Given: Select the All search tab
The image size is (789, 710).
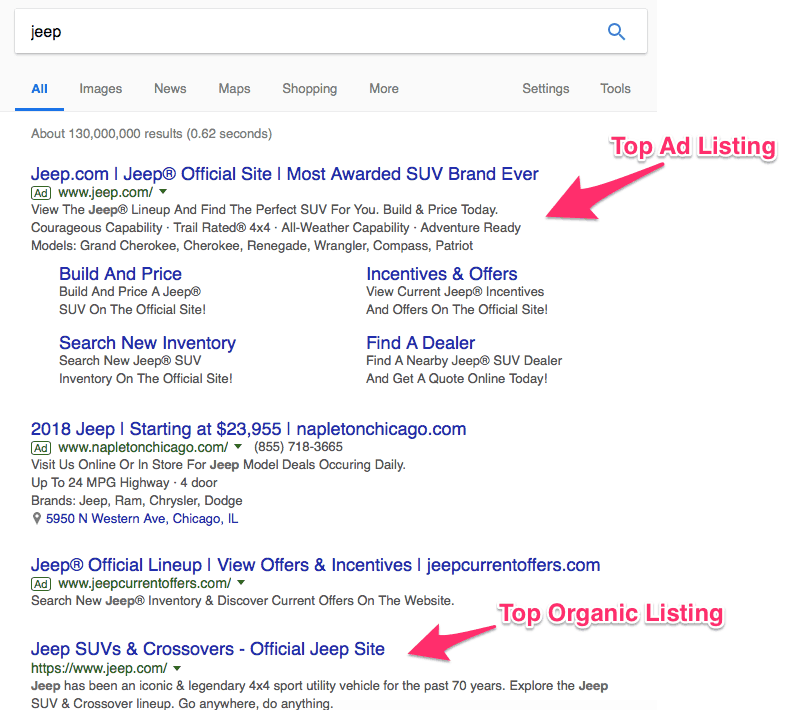Looking at the screenshot, I should [x=39, y=89].
